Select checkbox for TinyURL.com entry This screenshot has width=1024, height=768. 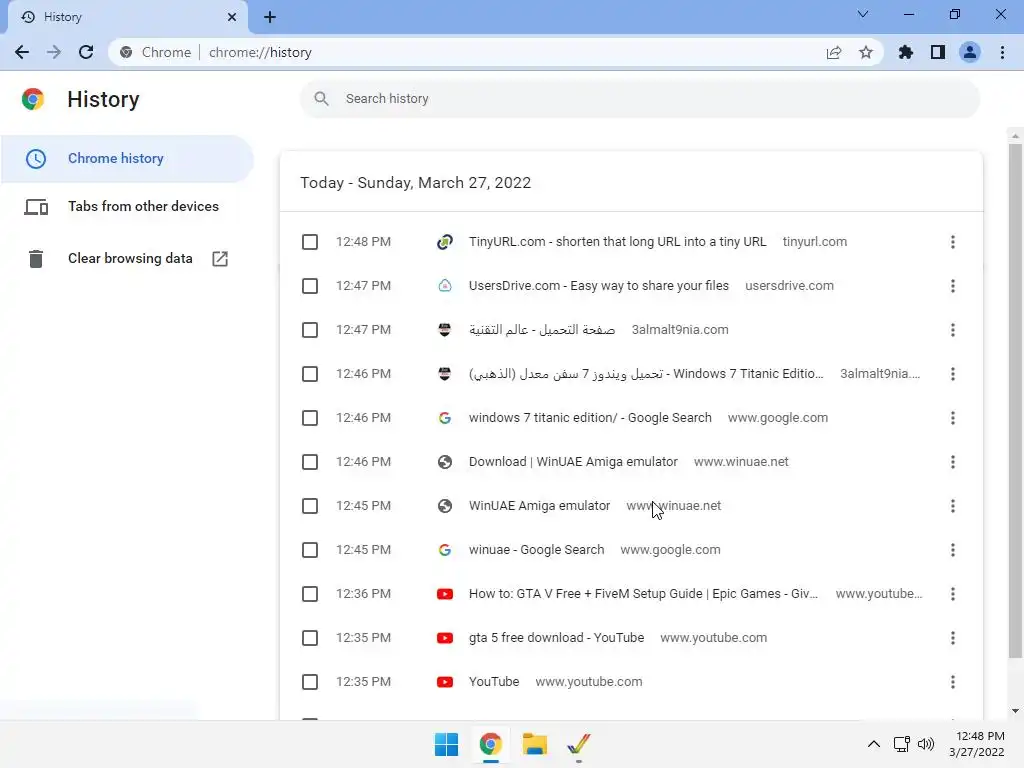[310, 242]
